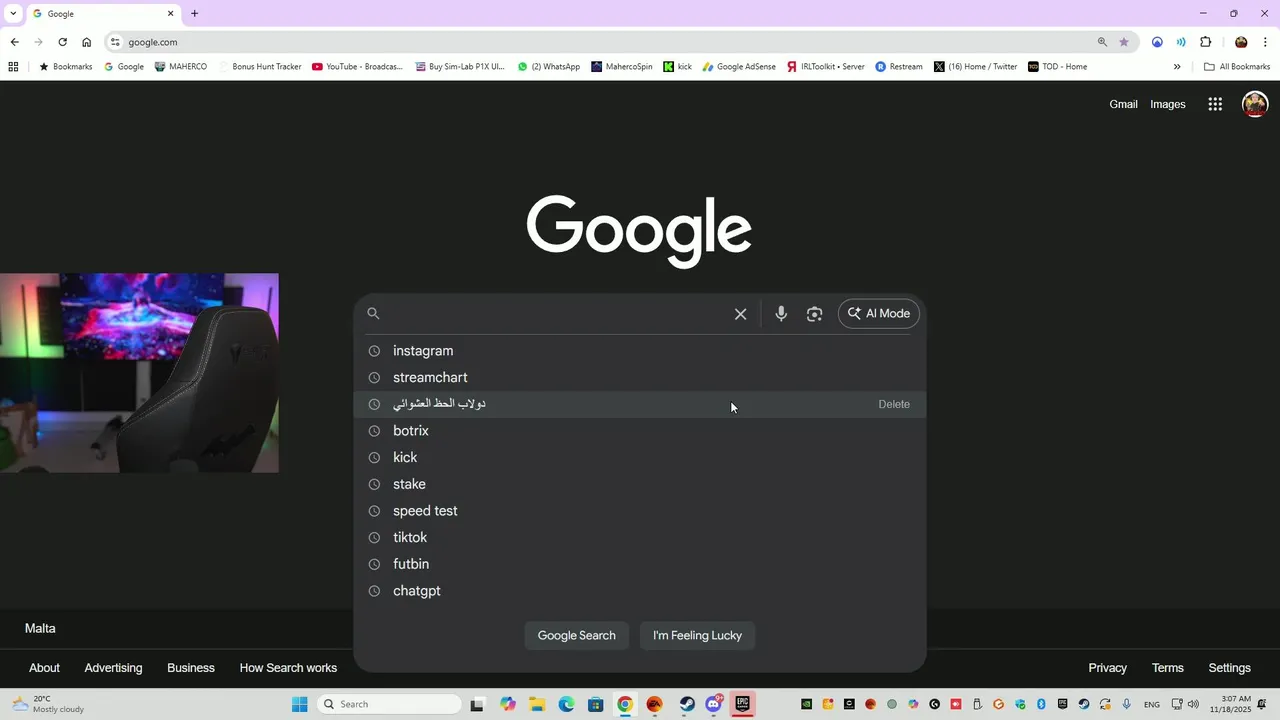Select the botrix suggestion
Screen dimensions: 1280x720
pos(640,431)
